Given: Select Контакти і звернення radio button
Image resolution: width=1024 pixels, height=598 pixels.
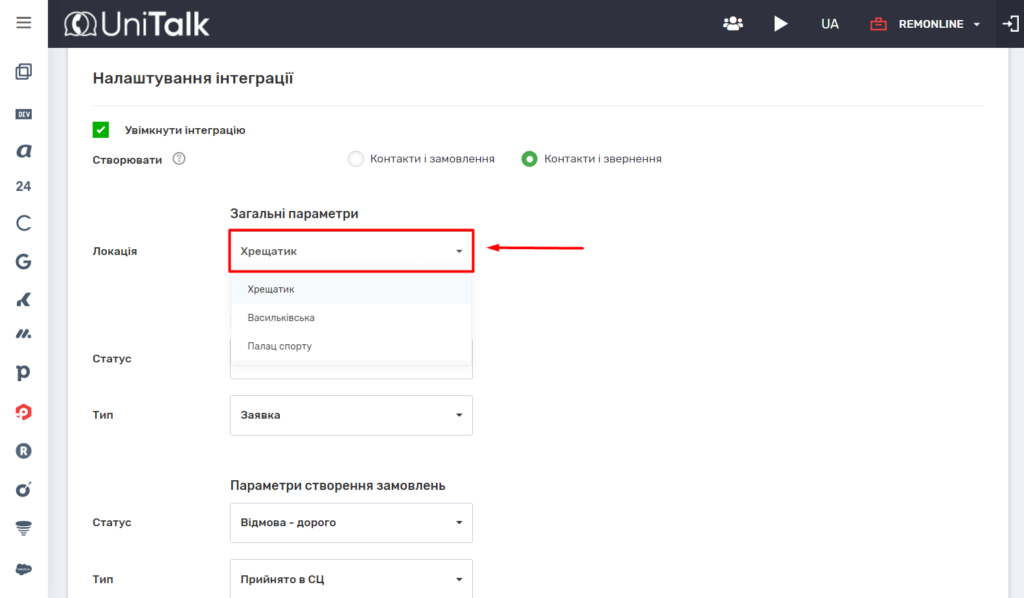Looking at the screenshot, I should tap(530, 158).
